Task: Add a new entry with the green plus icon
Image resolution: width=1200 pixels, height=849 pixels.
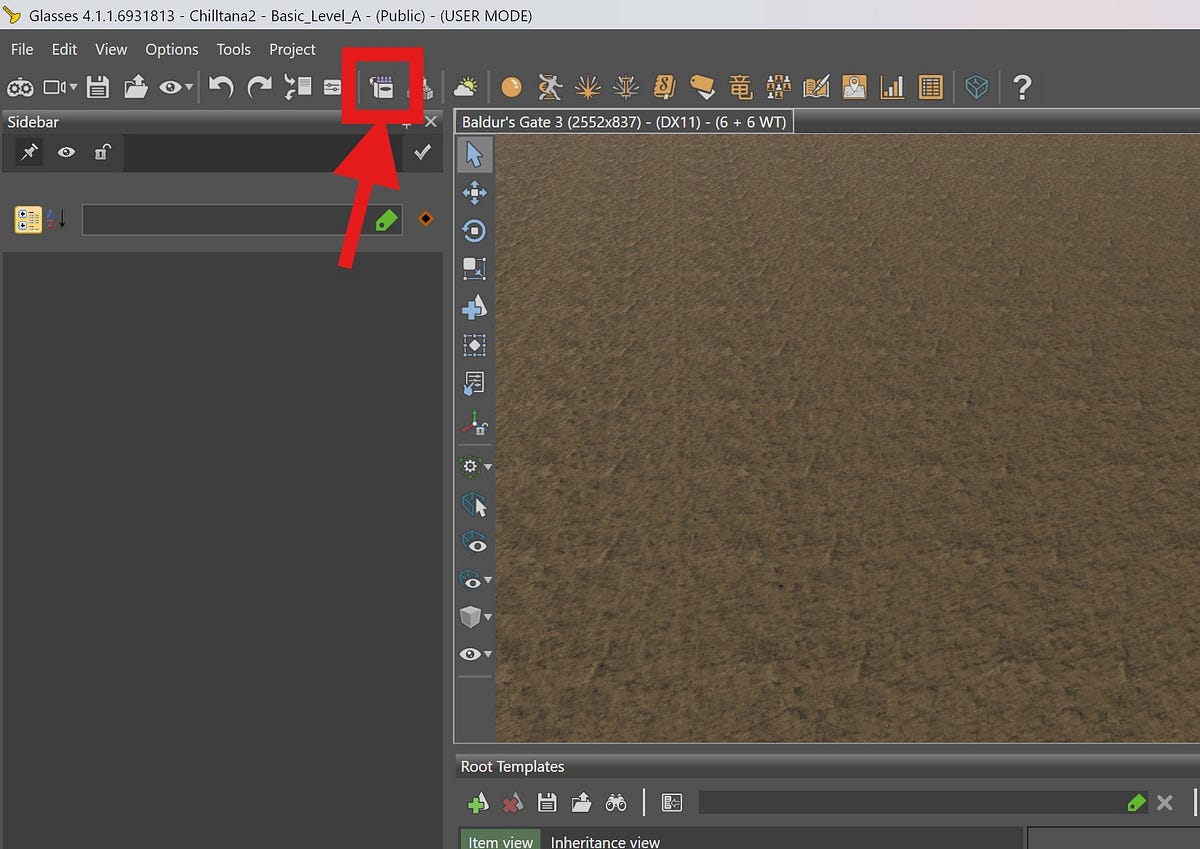Action: [477, 802]
